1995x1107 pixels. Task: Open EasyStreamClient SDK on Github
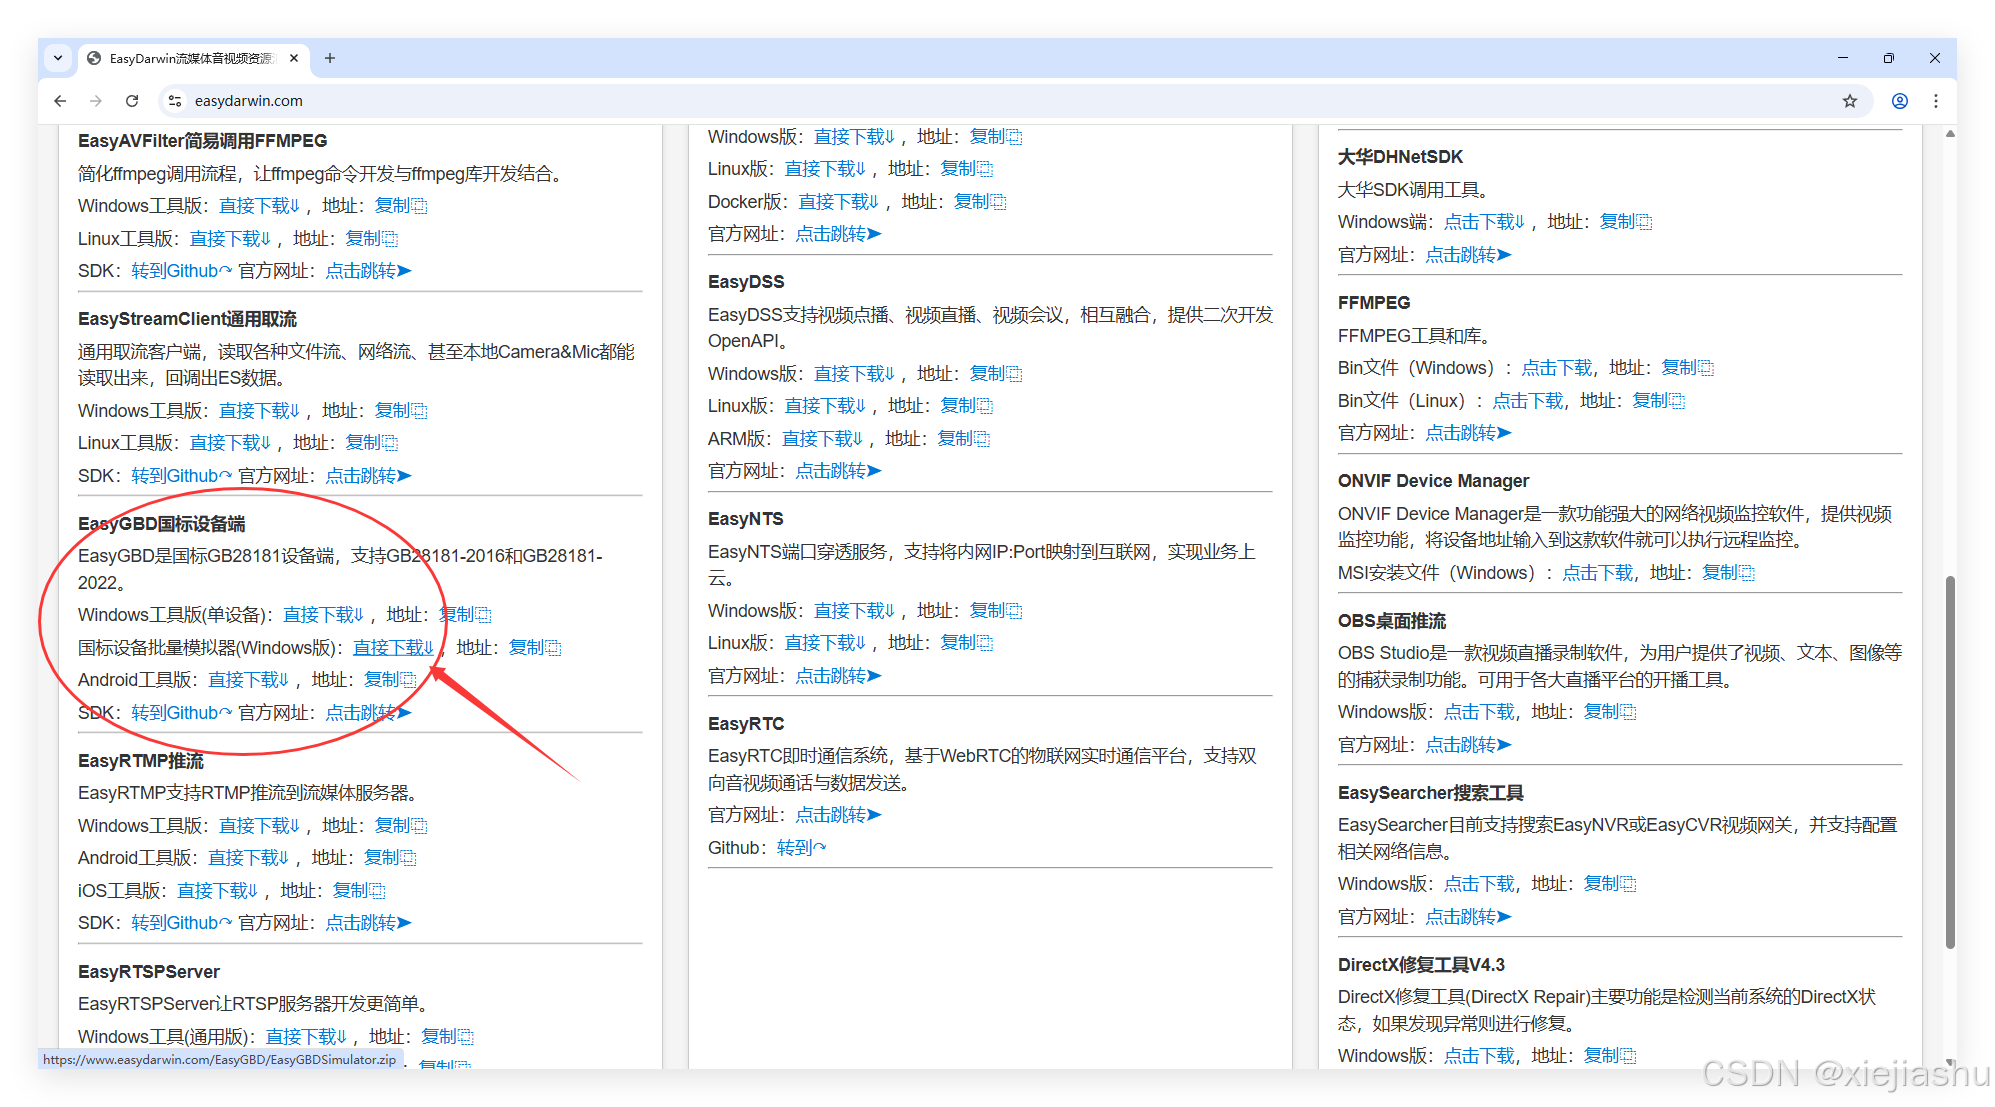pos(181,476)
